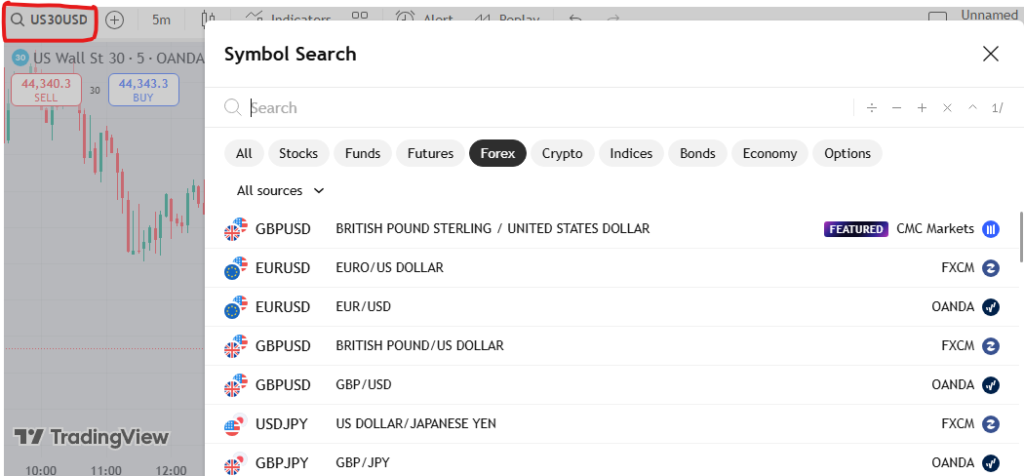
Task: Click FXCM logo on BRITISH POUND/US DOLLAR row
Action: point(991,345)
